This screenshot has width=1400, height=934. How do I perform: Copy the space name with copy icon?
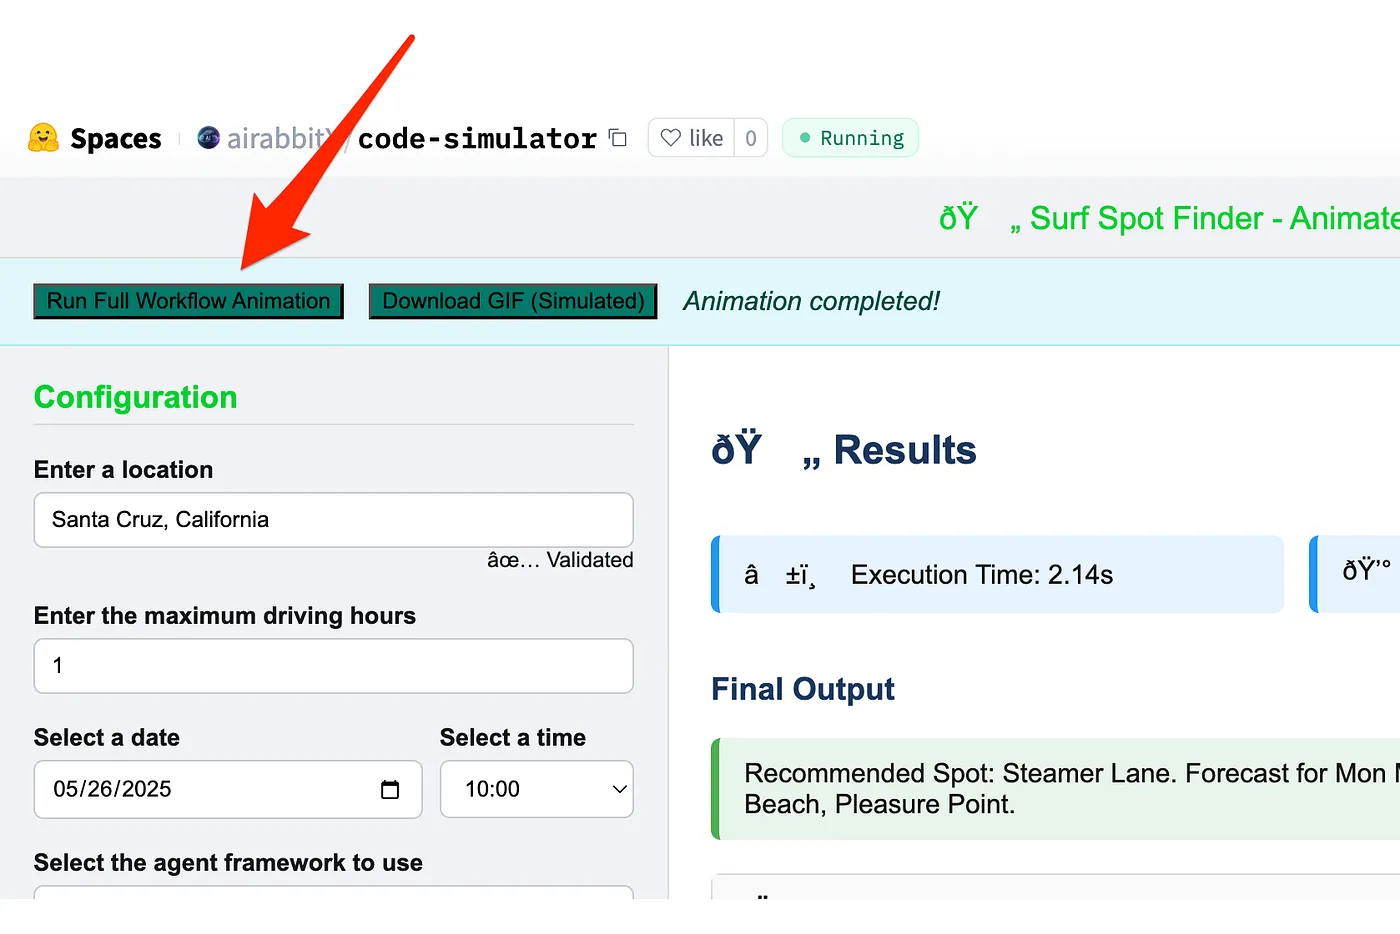(x=619, y=138)
